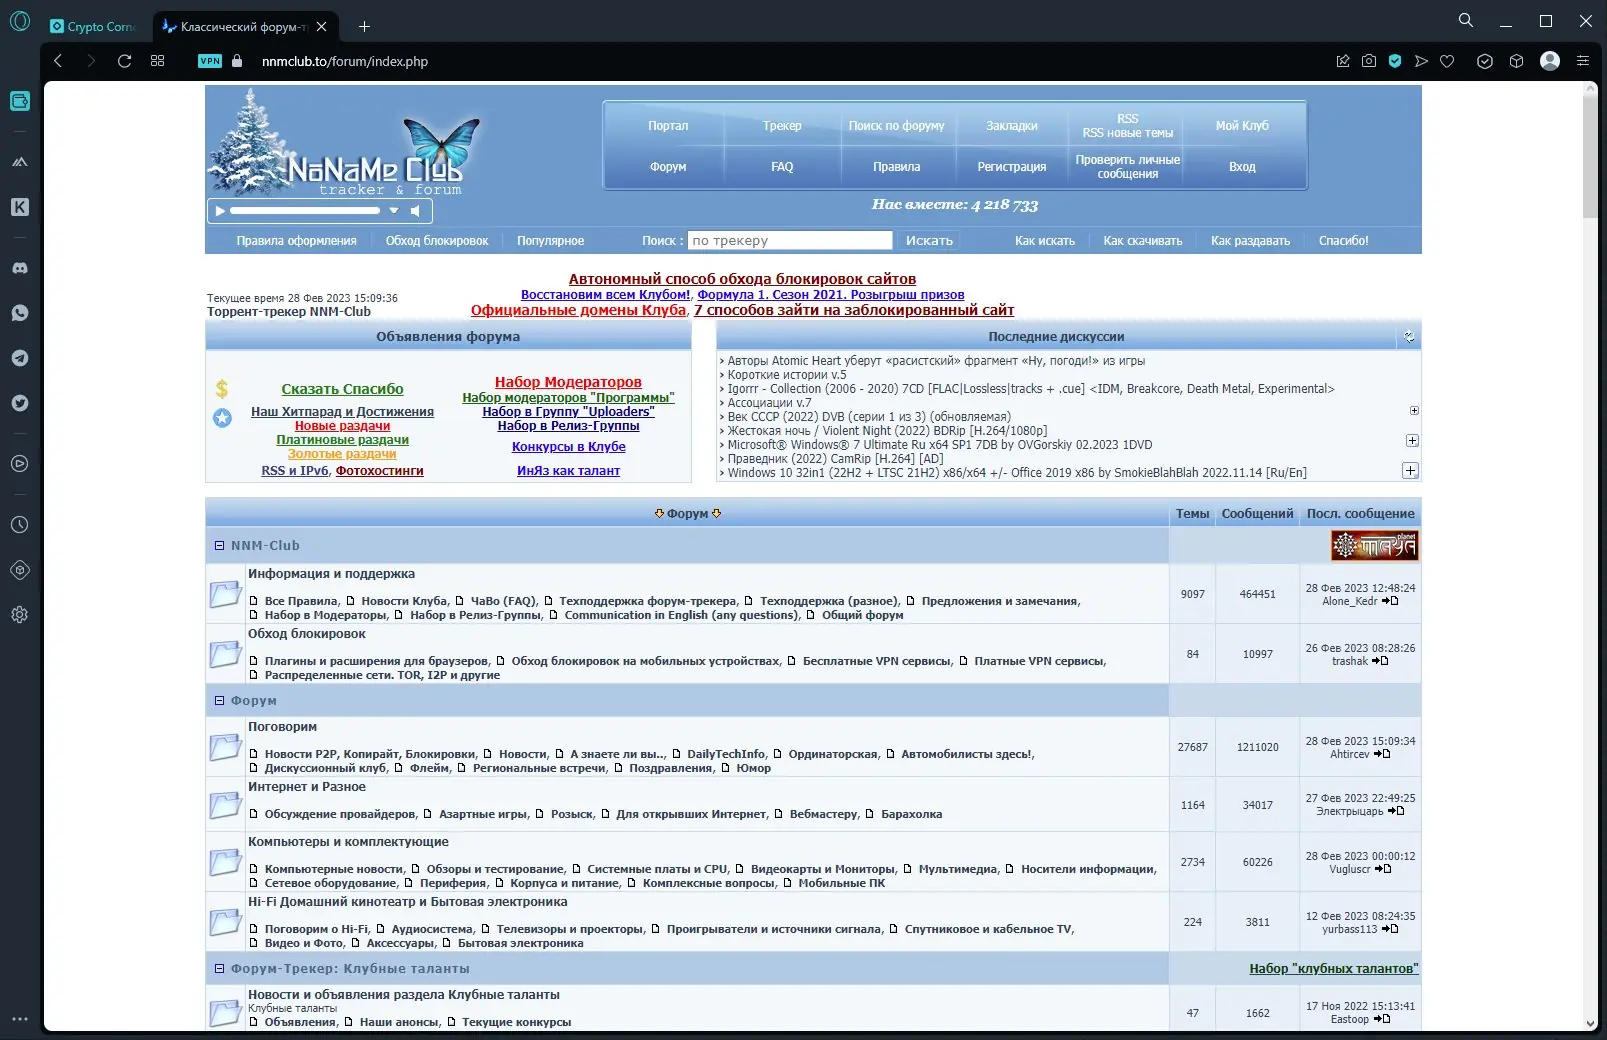The width and height of the screenshot is (1607, 1040).
Task: Send the page with the paper-plane icon
Action: (x=1421, y=61)
